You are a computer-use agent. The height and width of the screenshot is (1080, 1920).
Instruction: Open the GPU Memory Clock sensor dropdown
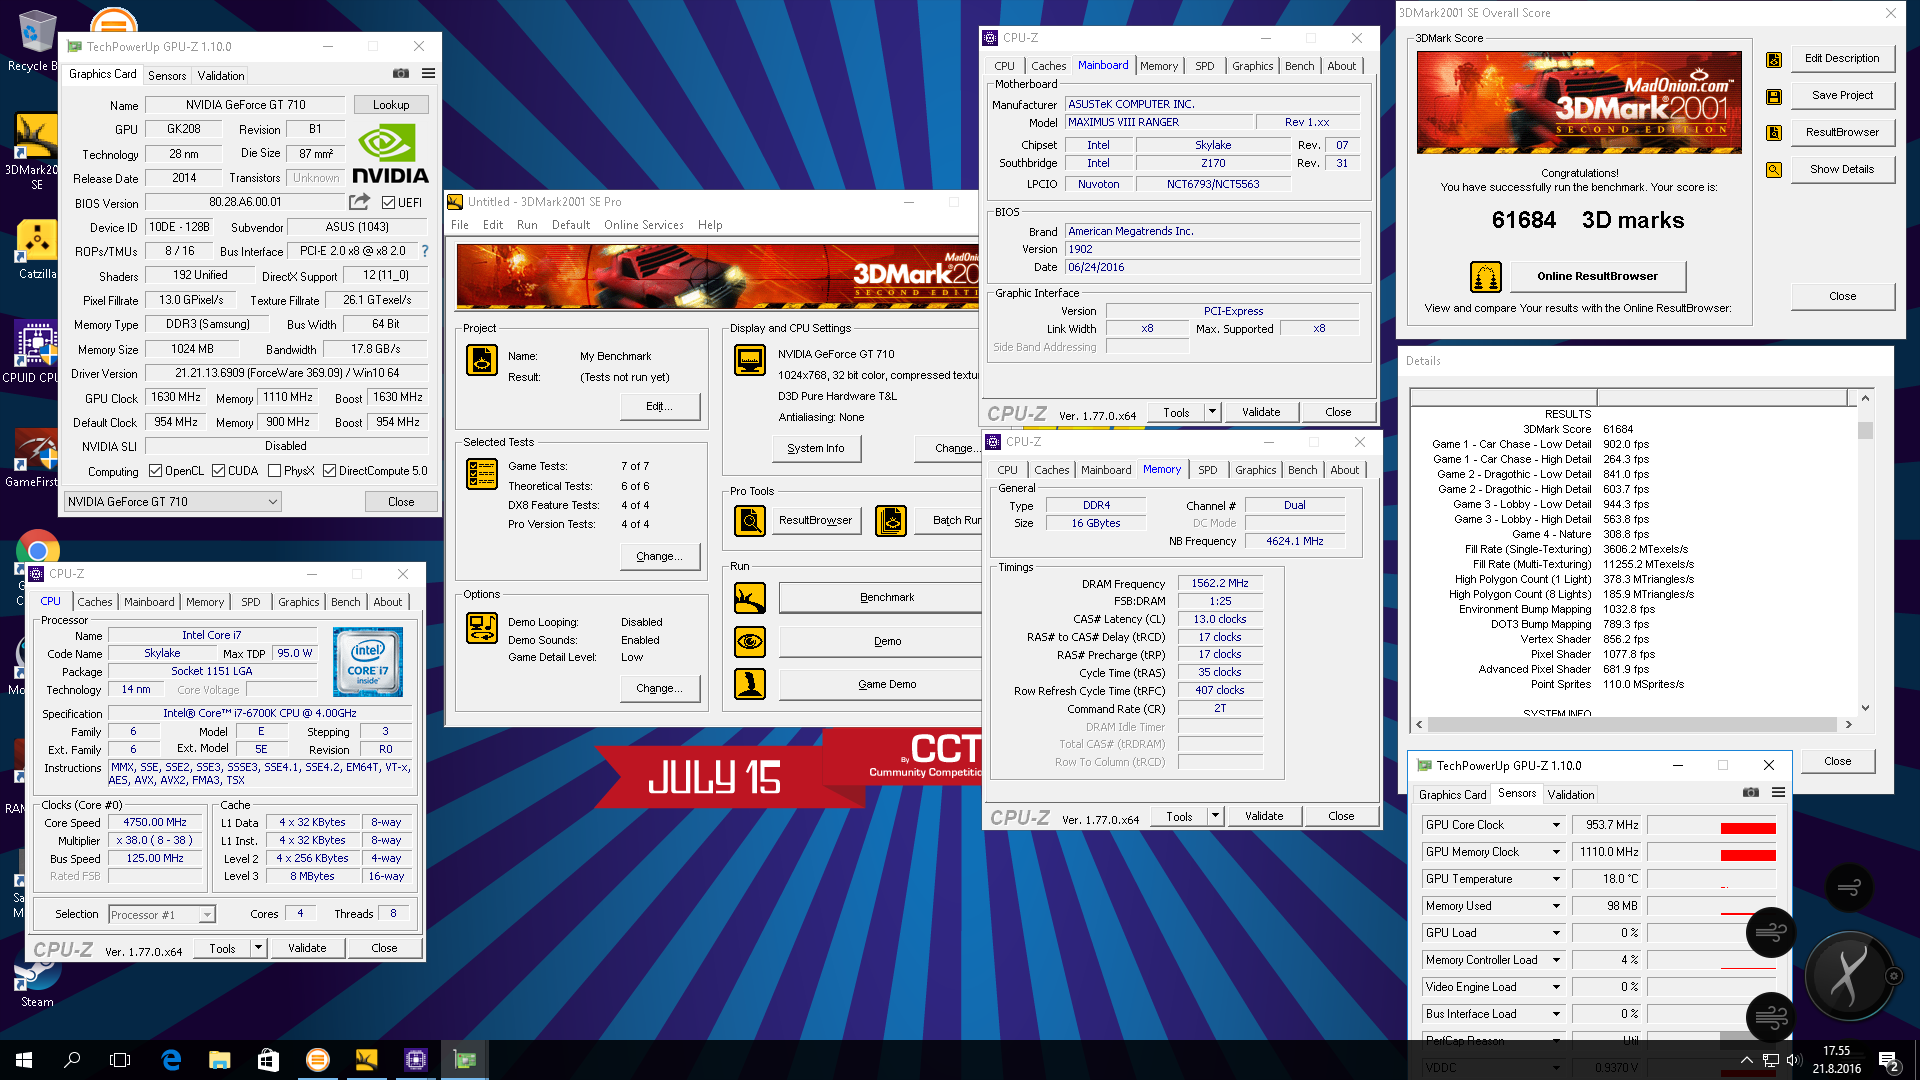(x=1556, y=852)
